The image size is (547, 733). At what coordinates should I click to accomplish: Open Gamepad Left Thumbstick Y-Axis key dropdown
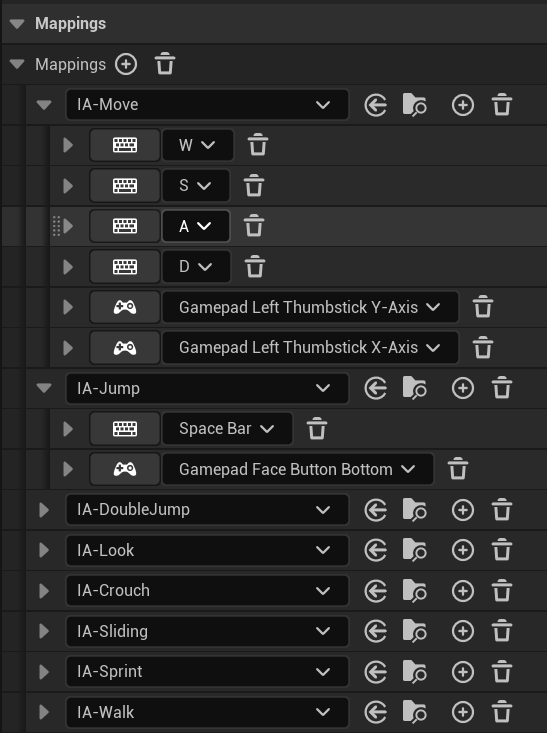tap(310, 307)
